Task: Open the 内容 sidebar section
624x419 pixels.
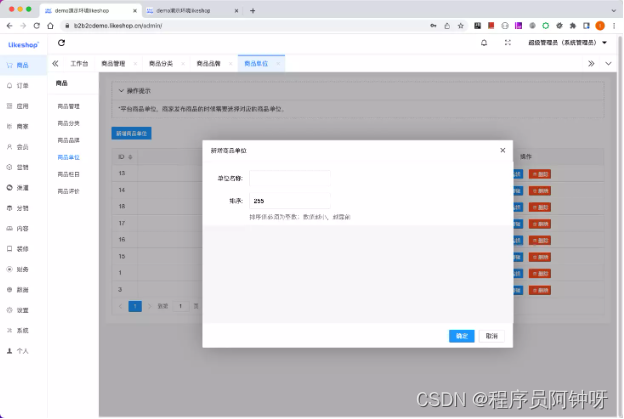Action: tap(18, 229)
